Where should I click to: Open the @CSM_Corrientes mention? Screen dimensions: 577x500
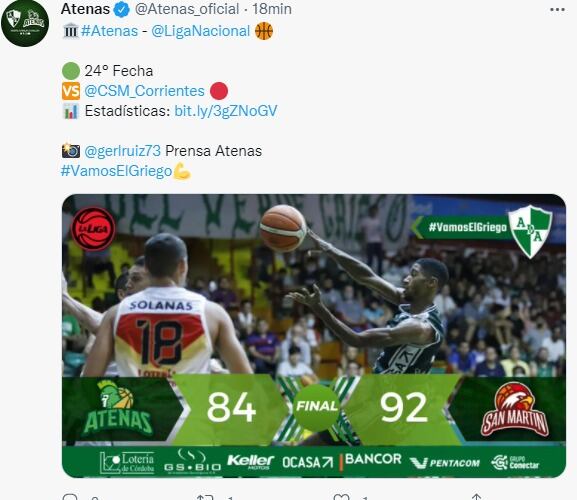click(x=144, y=91)
